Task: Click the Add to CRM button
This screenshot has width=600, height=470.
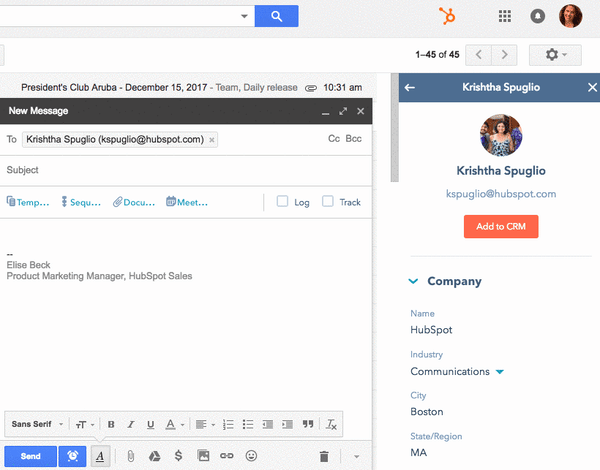Action: (501, 227)
